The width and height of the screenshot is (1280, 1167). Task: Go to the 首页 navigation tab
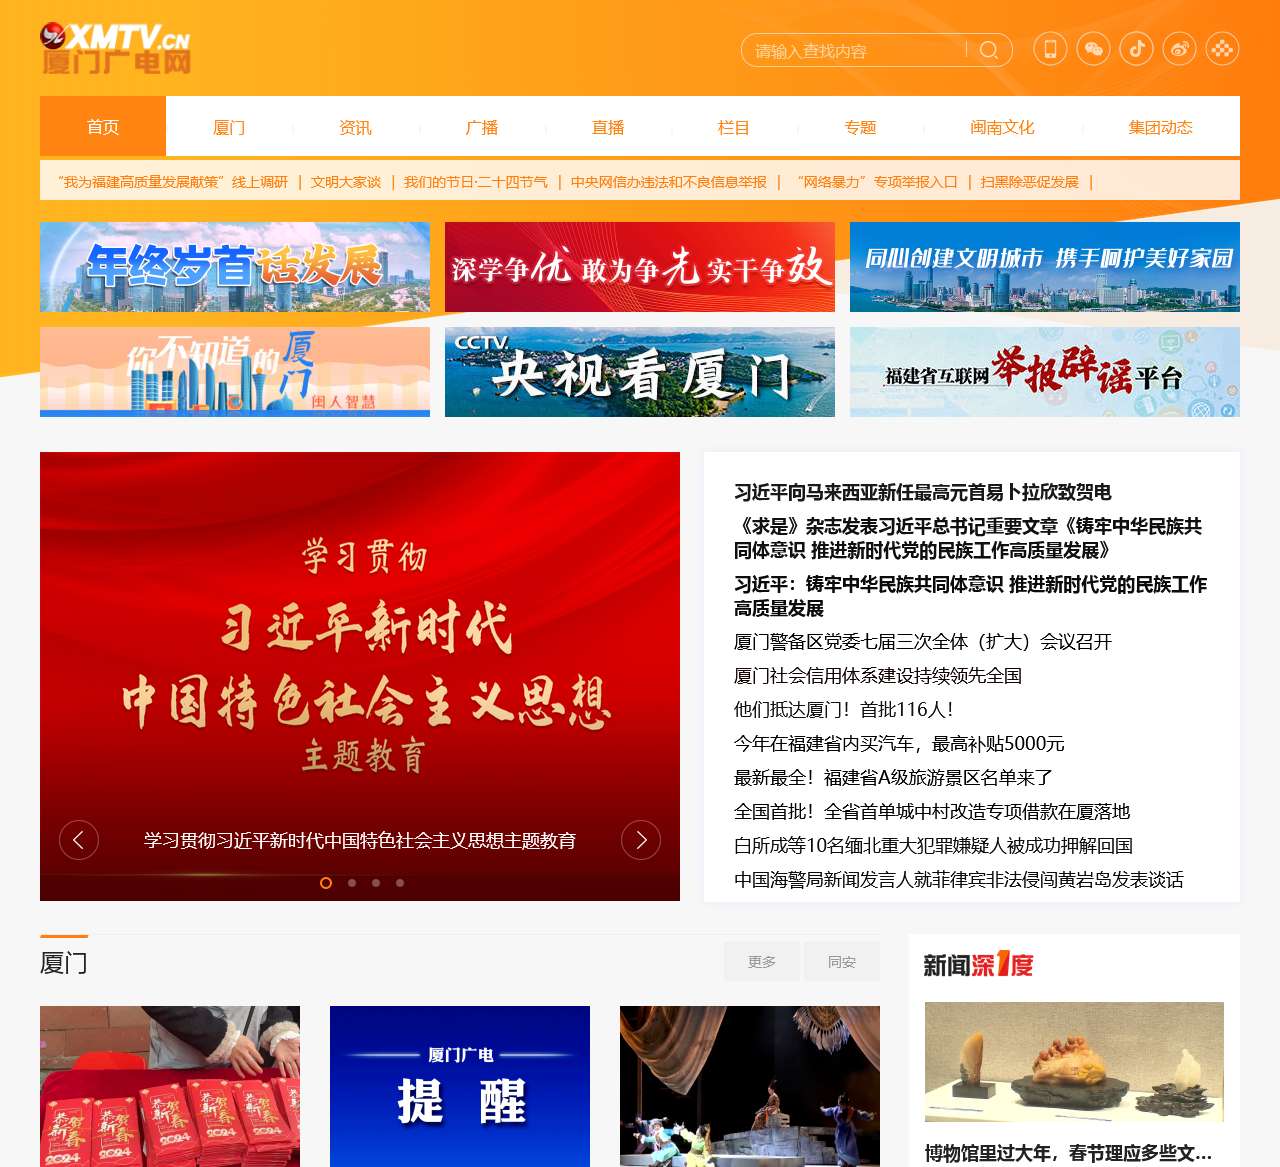pyautogui.click(x=103, y=126)
